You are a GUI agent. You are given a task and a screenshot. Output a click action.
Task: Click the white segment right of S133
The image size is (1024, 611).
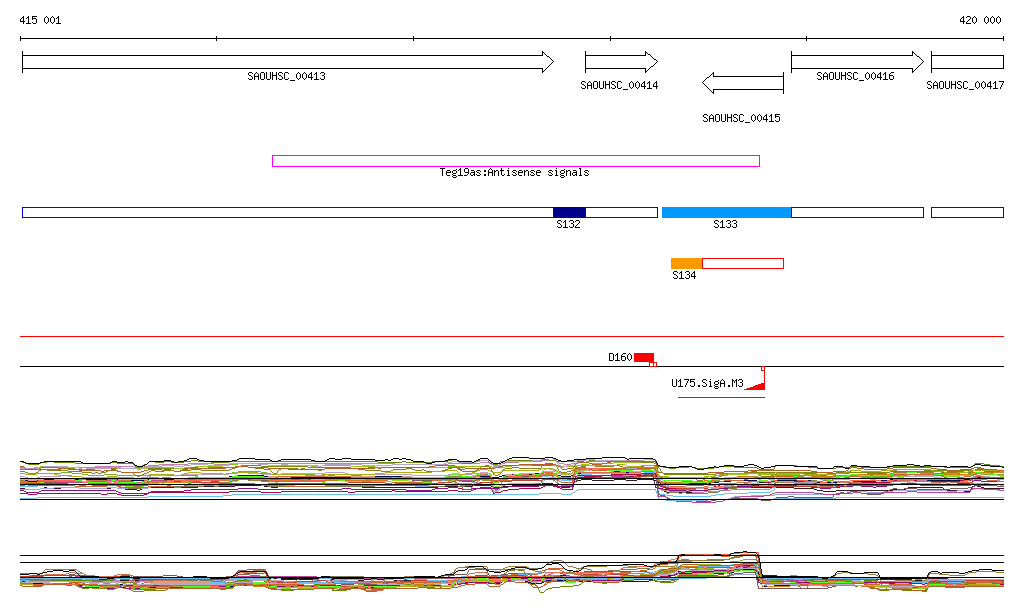857,212
